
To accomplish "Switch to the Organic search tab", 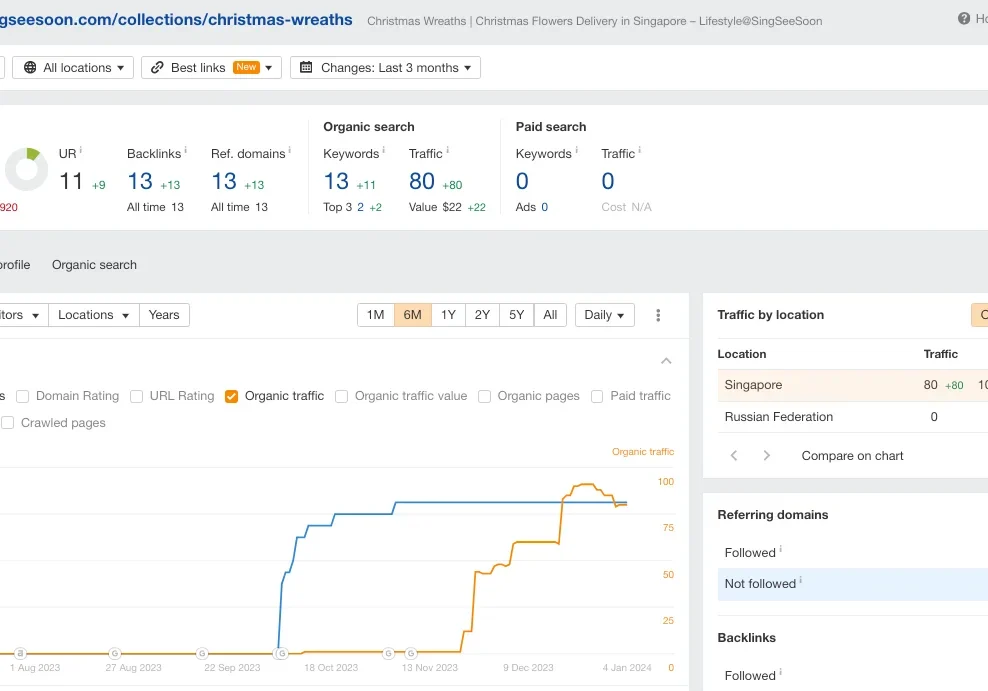I will coord(94,265).
